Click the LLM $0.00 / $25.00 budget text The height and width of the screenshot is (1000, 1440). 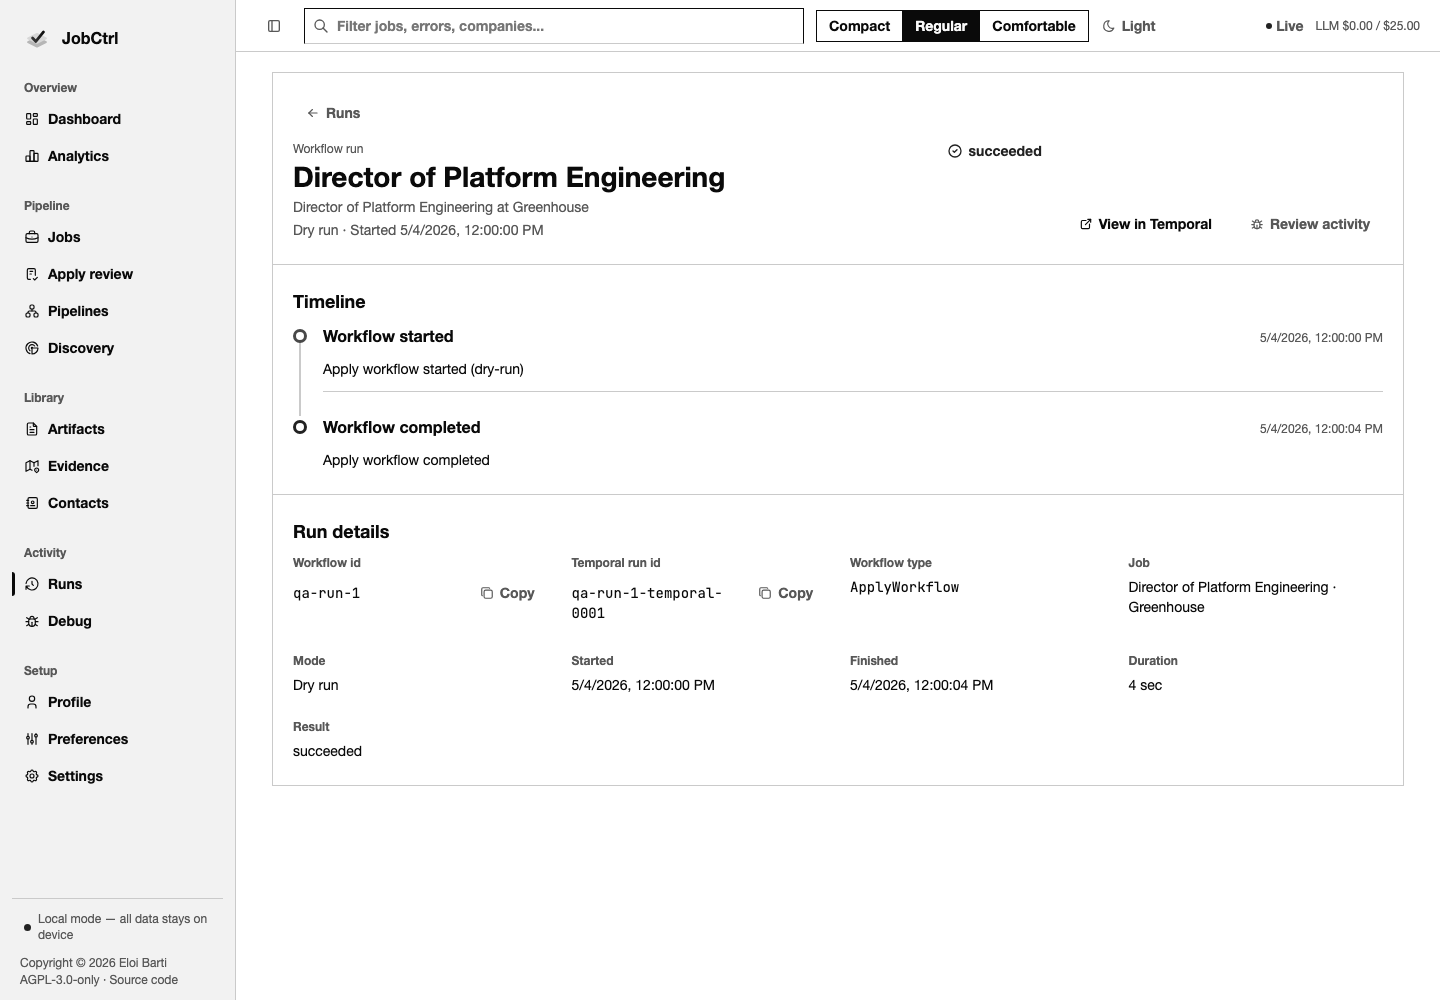click(1367, 26)
